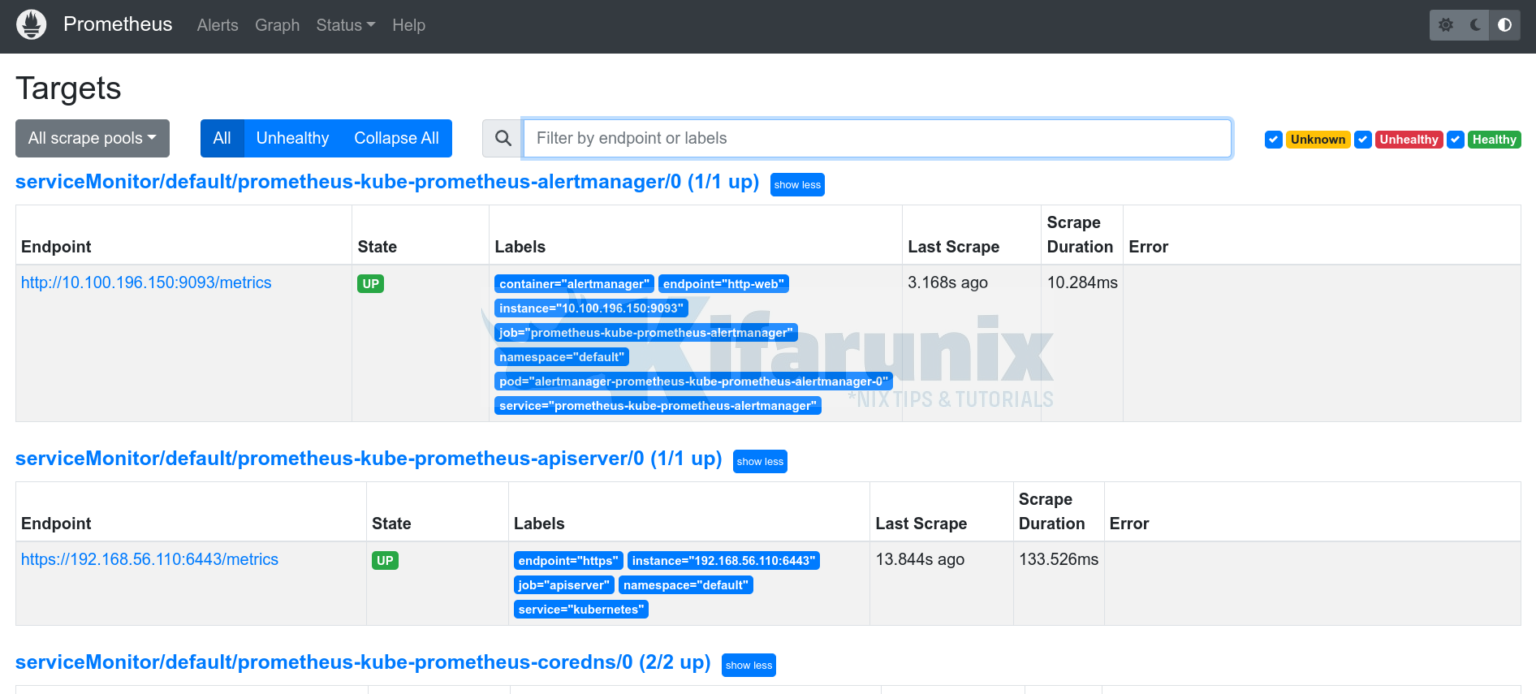Select the auto theme contrast icon
1536x694 pixels.
[x=1505, y=24]
